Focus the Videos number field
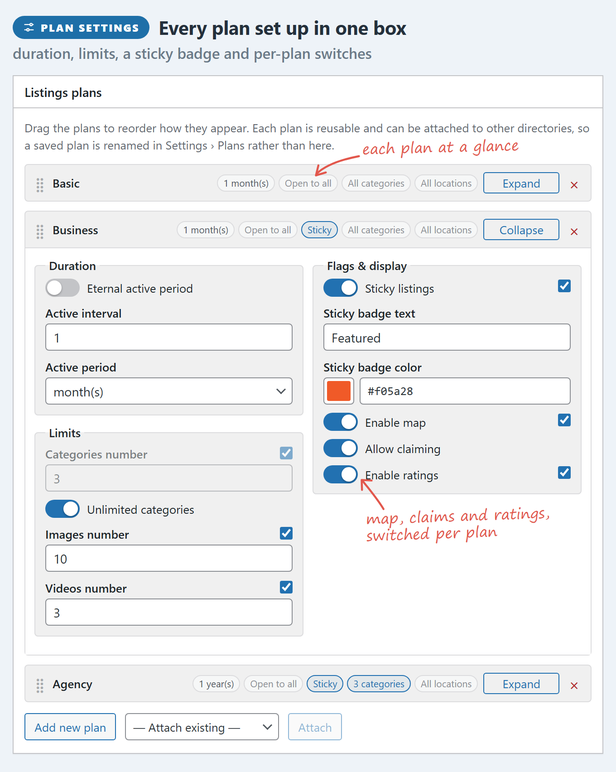The image size is (616, 772). 169,612
